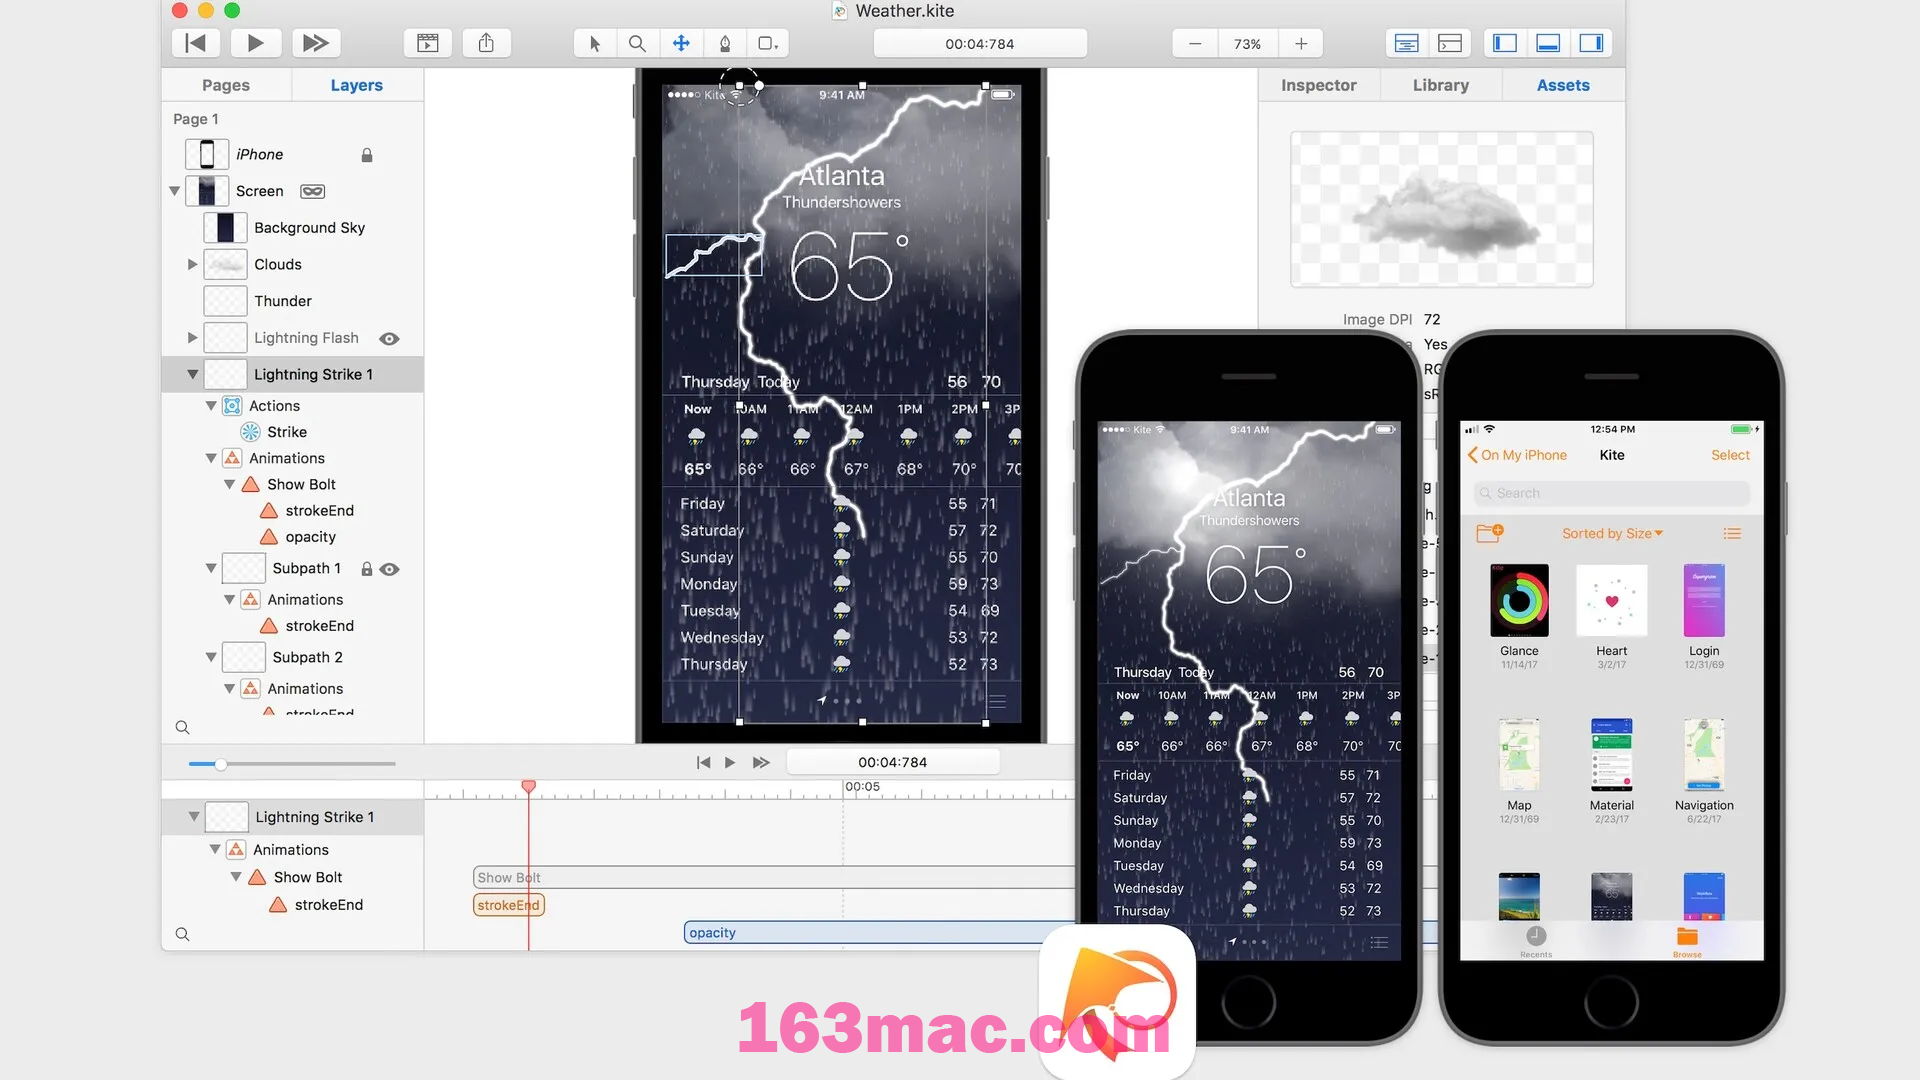Screen dimensions: 1920x1080
Task: Click the share/export button
Action: pyautogui.click(x=487, y=44)
